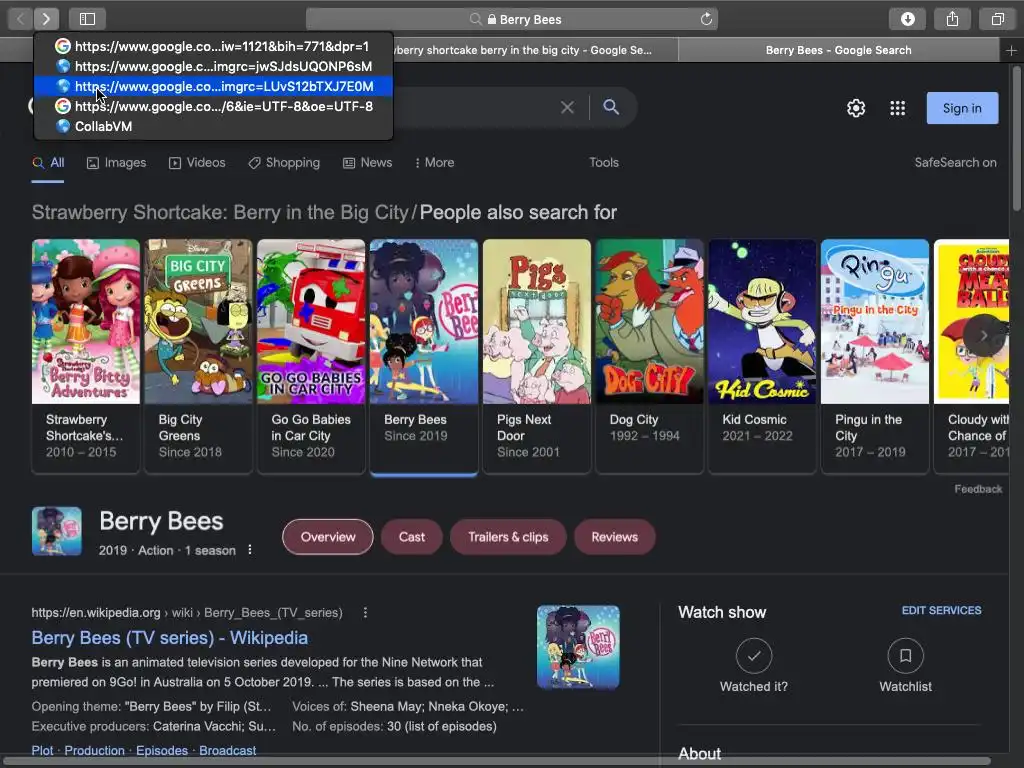Reload the page with the refresh icon

[706, 19]
